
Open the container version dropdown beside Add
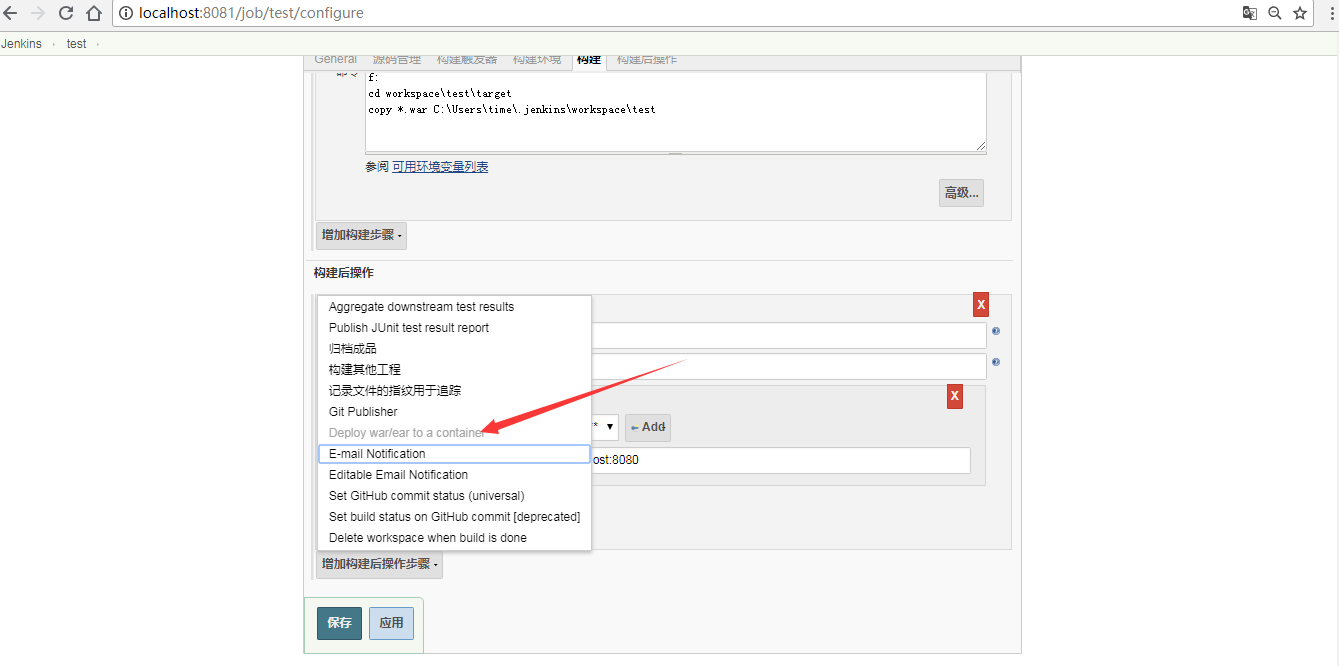pos(604,427)
